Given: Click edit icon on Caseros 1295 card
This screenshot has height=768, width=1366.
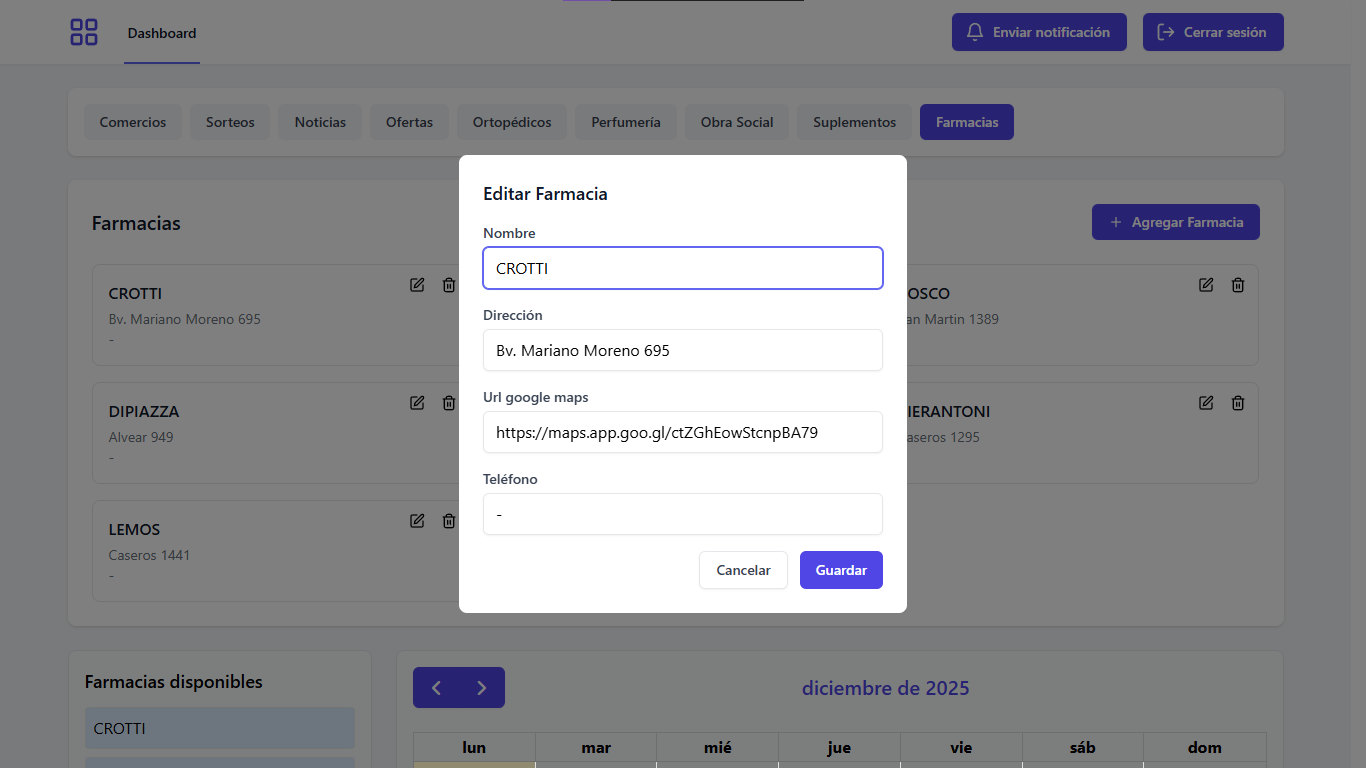Looking at the screenshot, I should (x=1206, y=403).
